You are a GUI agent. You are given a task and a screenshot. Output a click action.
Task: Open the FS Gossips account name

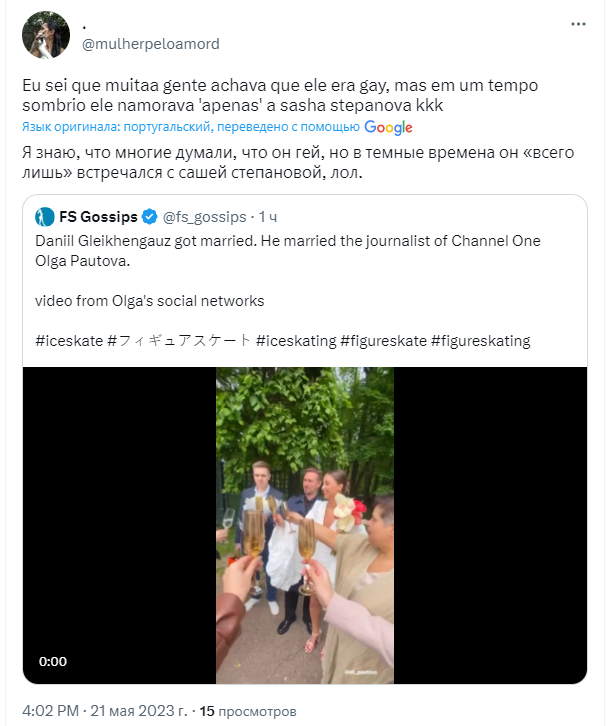pos(98,217)
